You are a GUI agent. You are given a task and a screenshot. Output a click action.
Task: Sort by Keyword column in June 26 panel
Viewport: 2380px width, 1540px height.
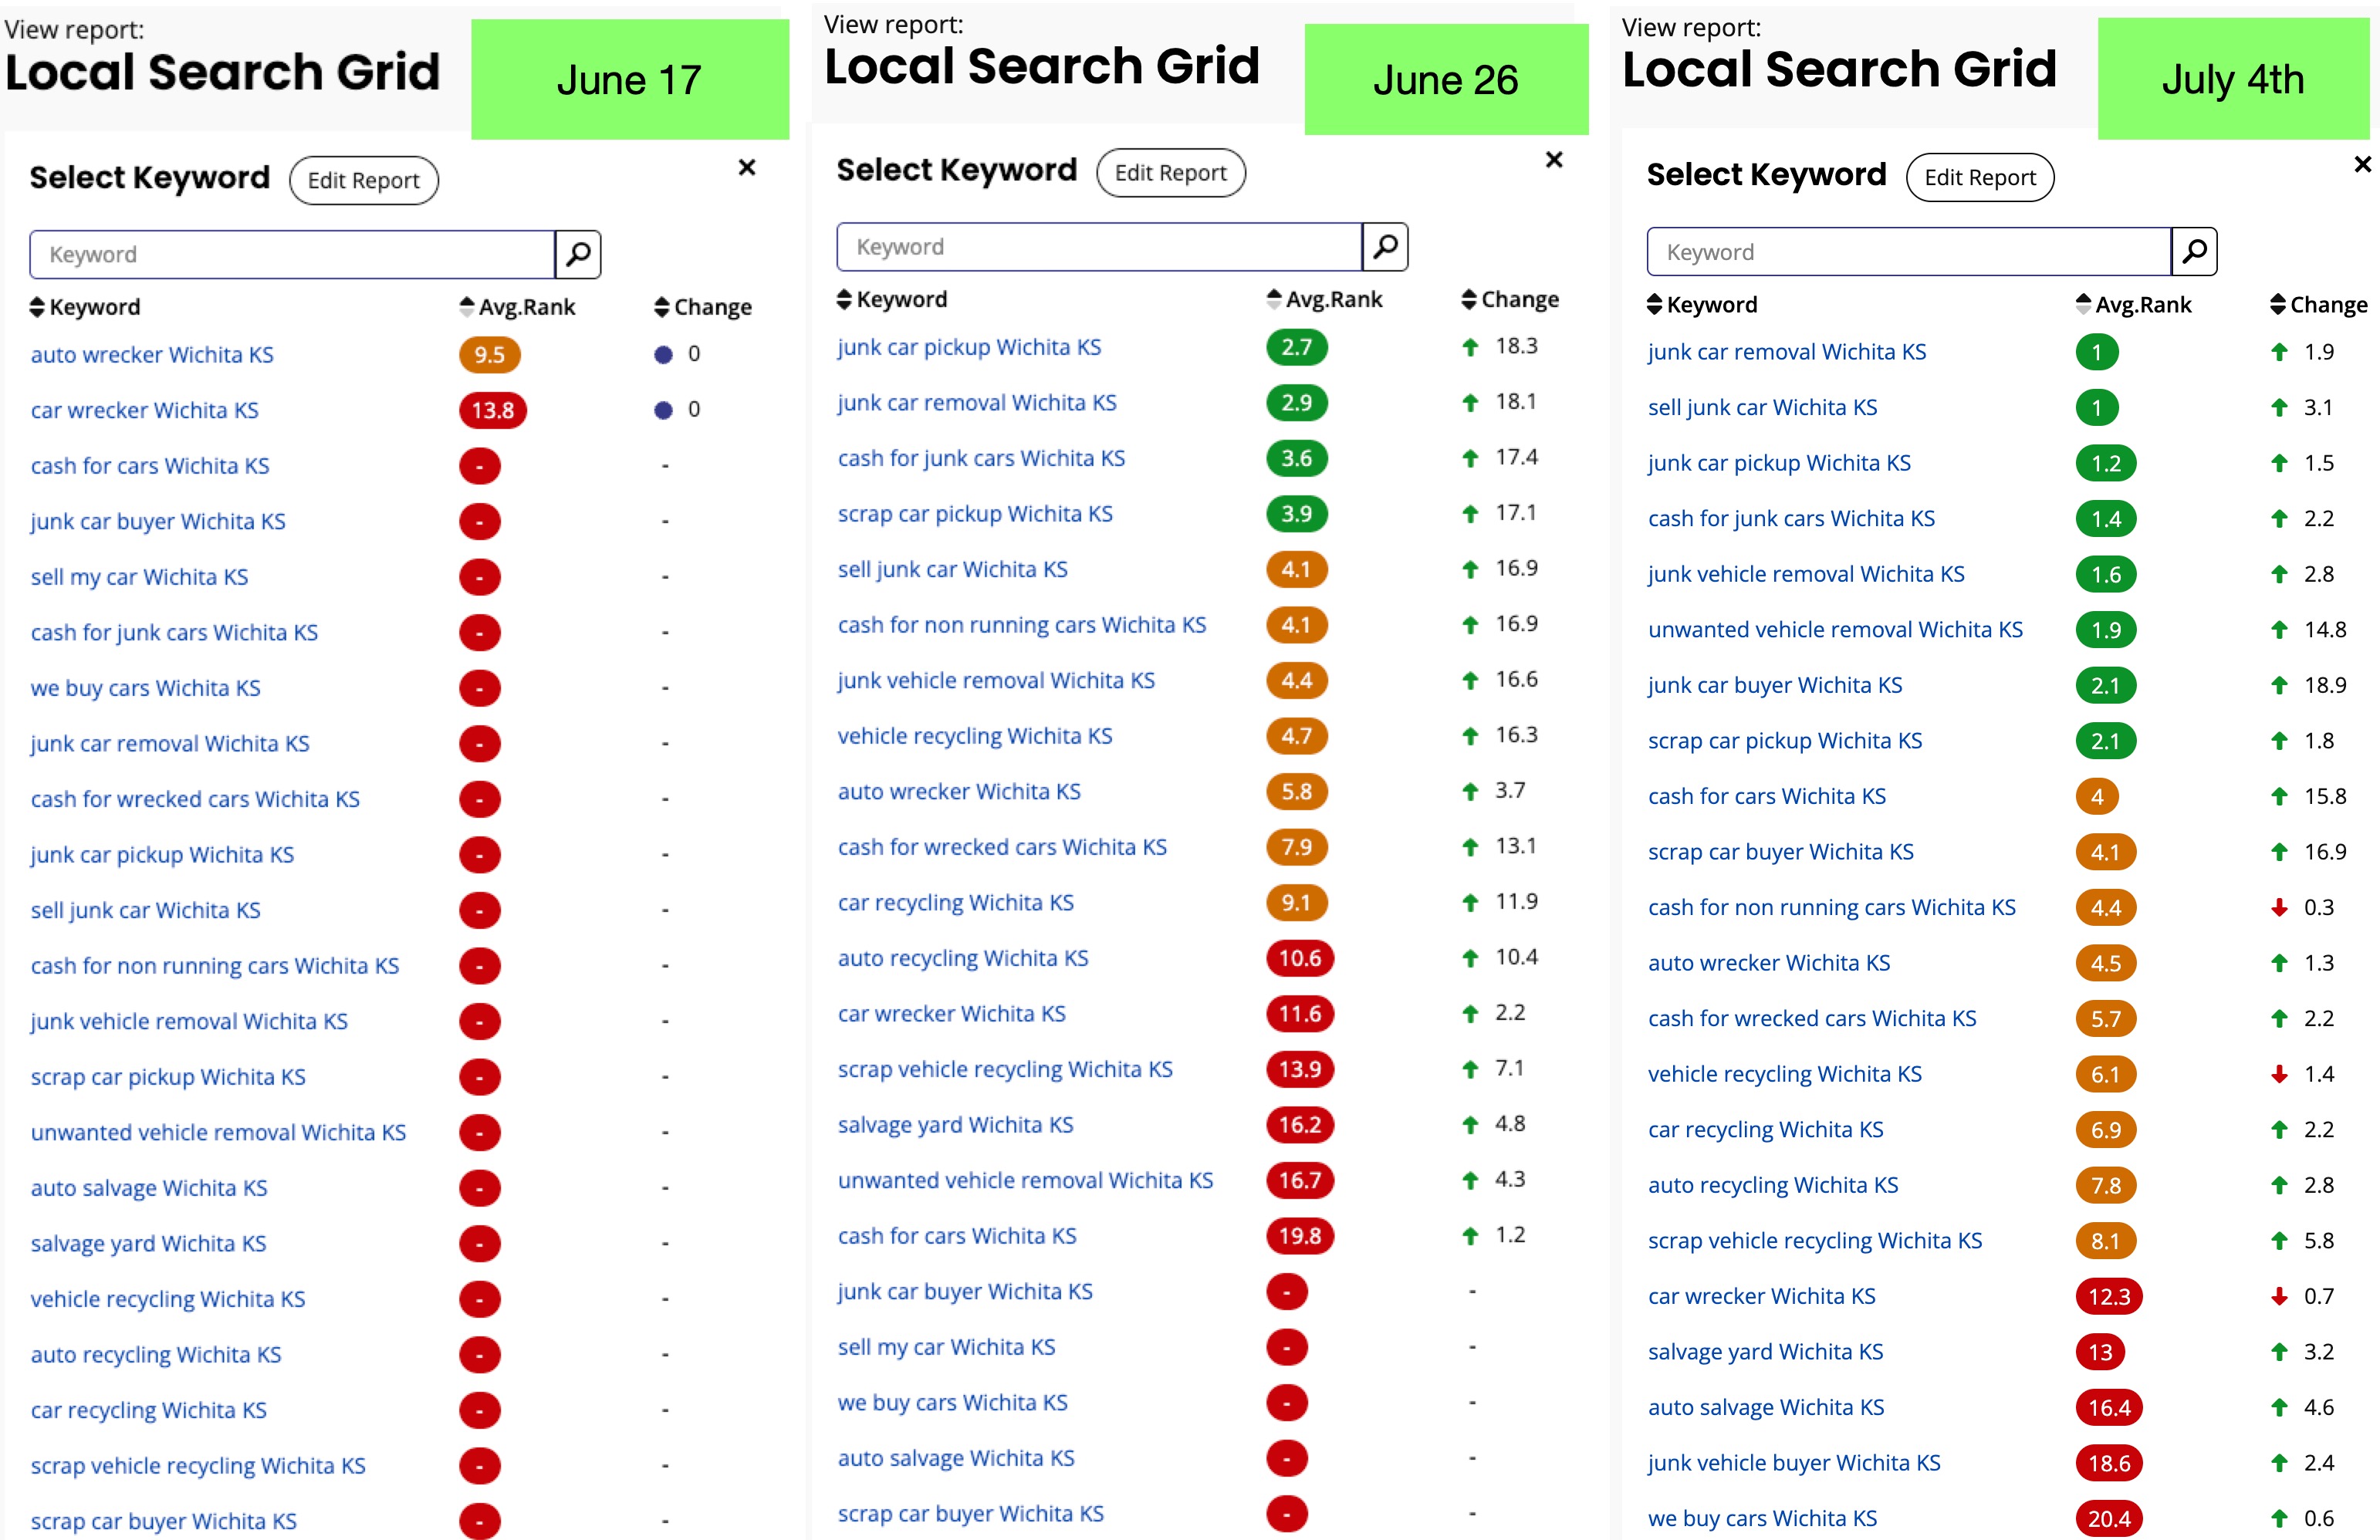(892, 299)
